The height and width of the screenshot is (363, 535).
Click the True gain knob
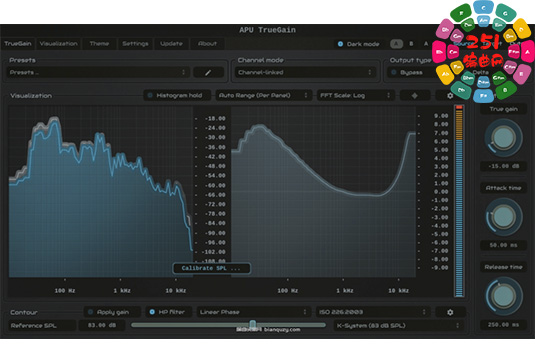click(503, 138)
